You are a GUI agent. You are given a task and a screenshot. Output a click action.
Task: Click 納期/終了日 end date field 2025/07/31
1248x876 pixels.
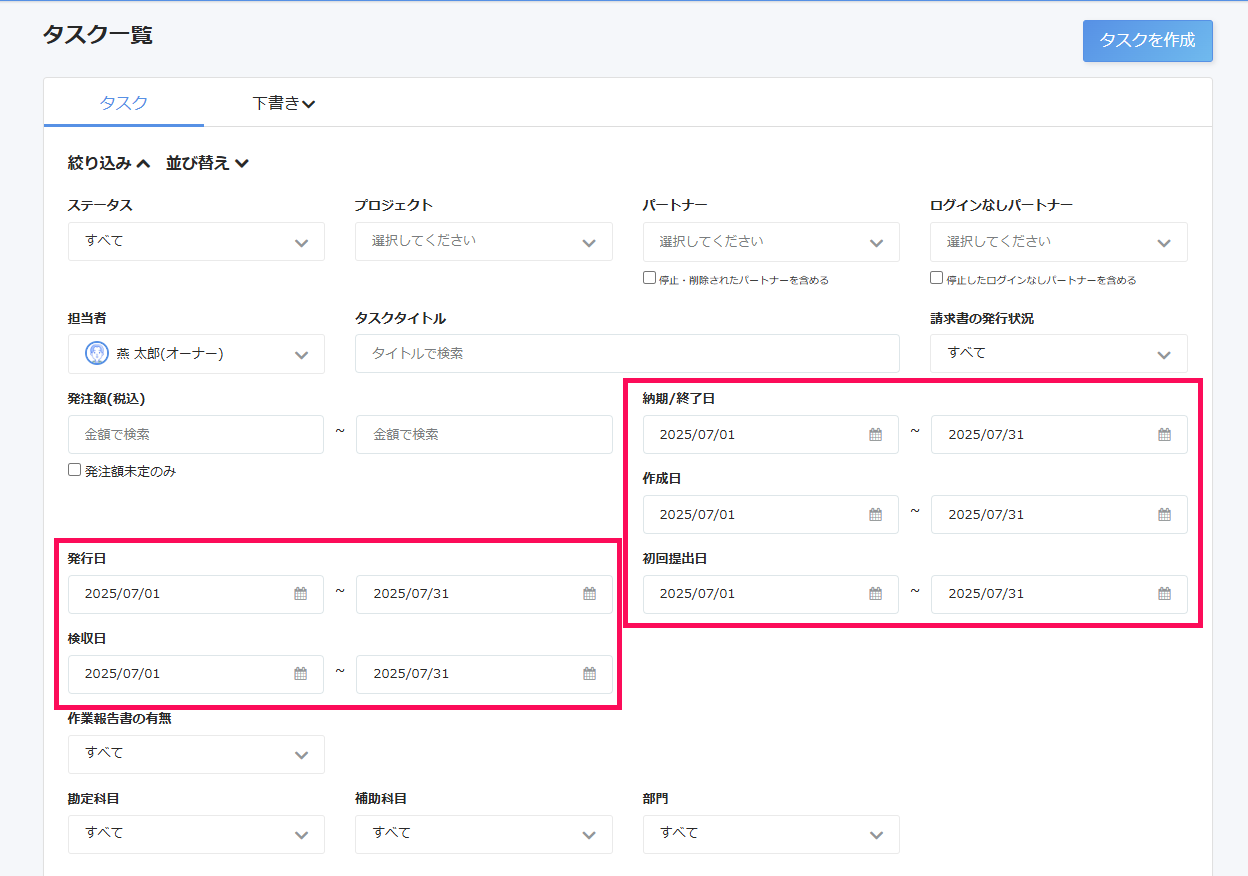tap(1059, 435)
